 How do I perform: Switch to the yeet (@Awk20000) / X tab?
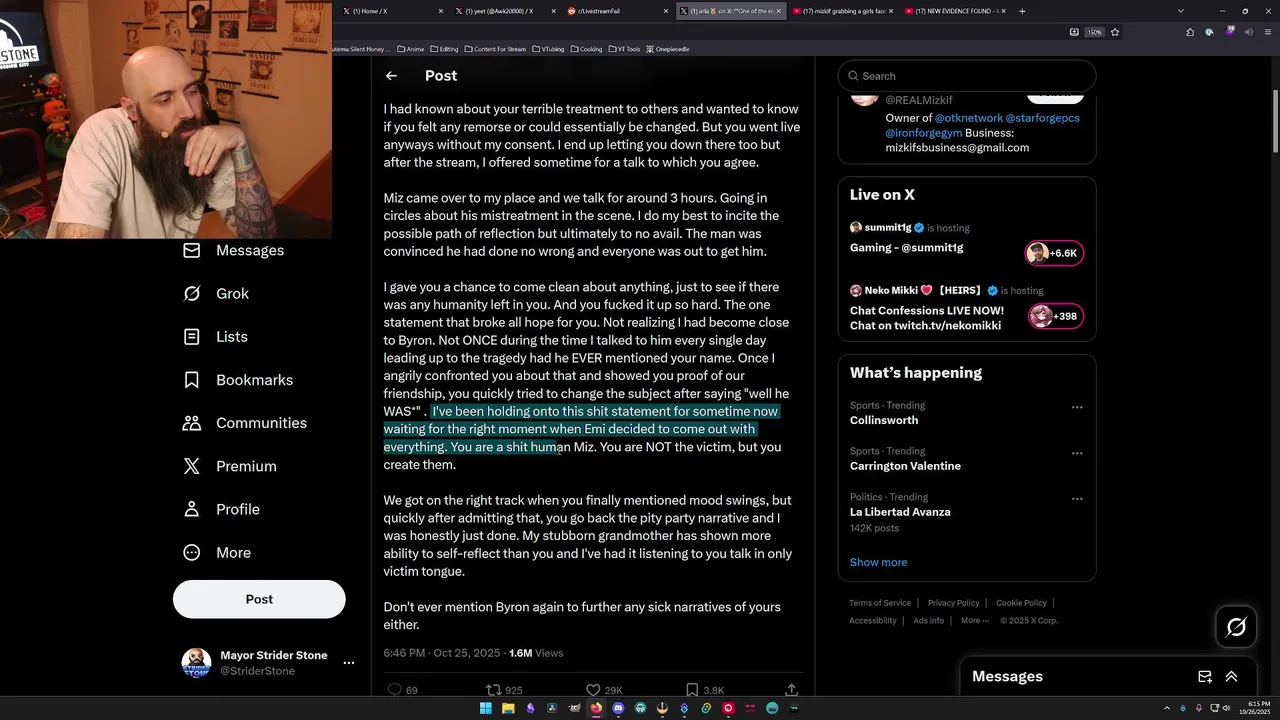pos(503,11)
